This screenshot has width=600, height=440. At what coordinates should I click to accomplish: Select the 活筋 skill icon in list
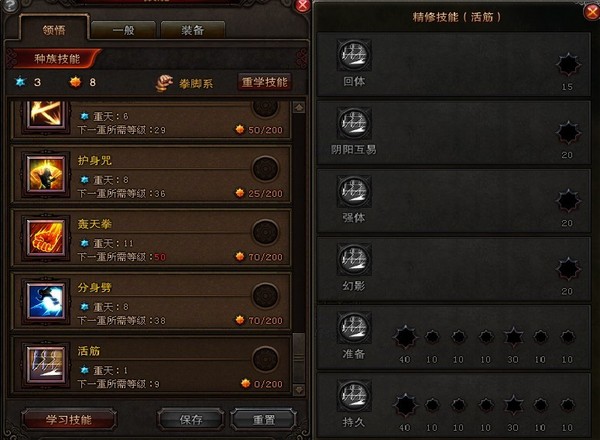tap(46, 365)
